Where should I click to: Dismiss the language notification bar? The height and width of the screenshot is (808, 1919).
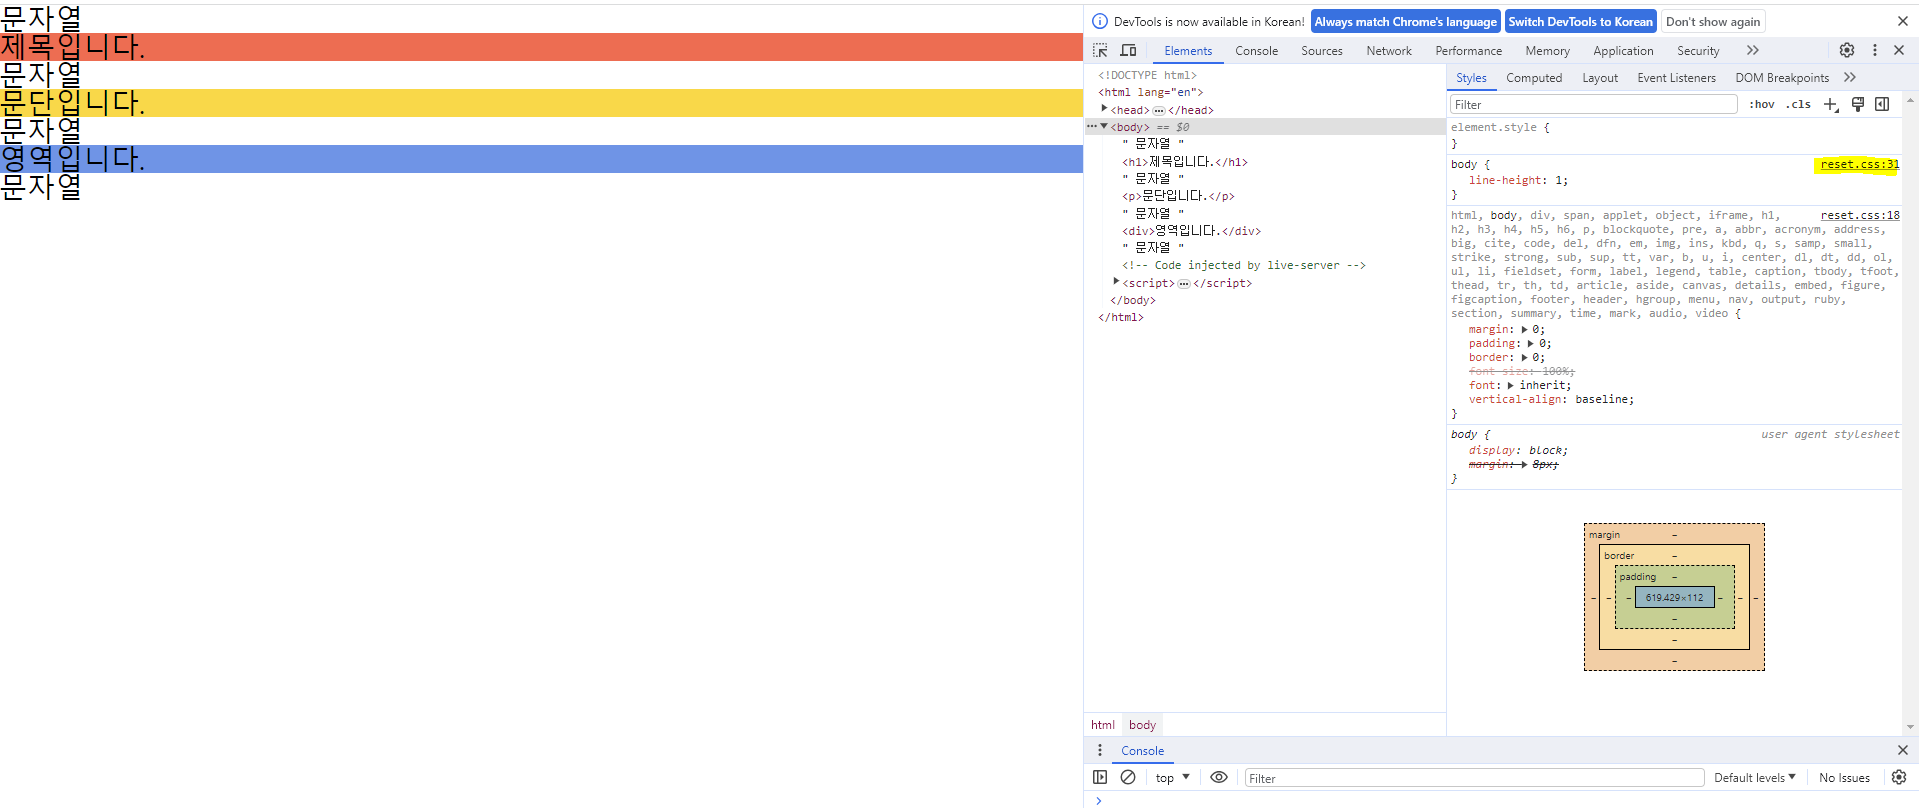point(1902,21)
